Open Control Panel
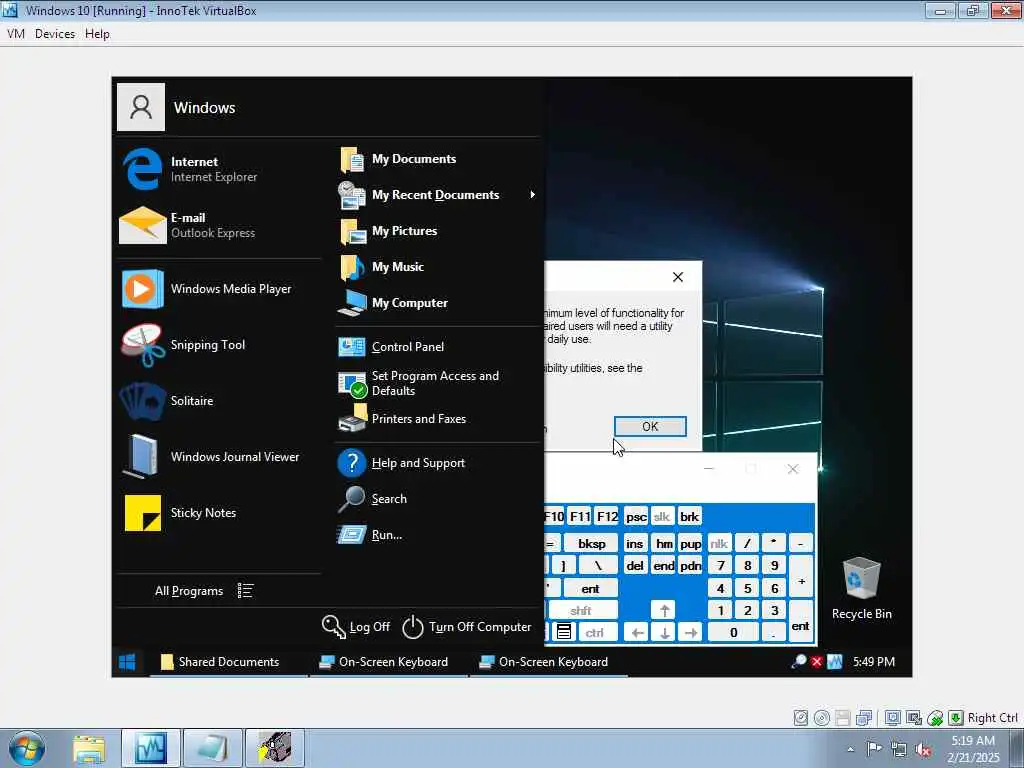The width and height of the screenshot is (1024, 768). pyautogui.click(x=438, y=347)
